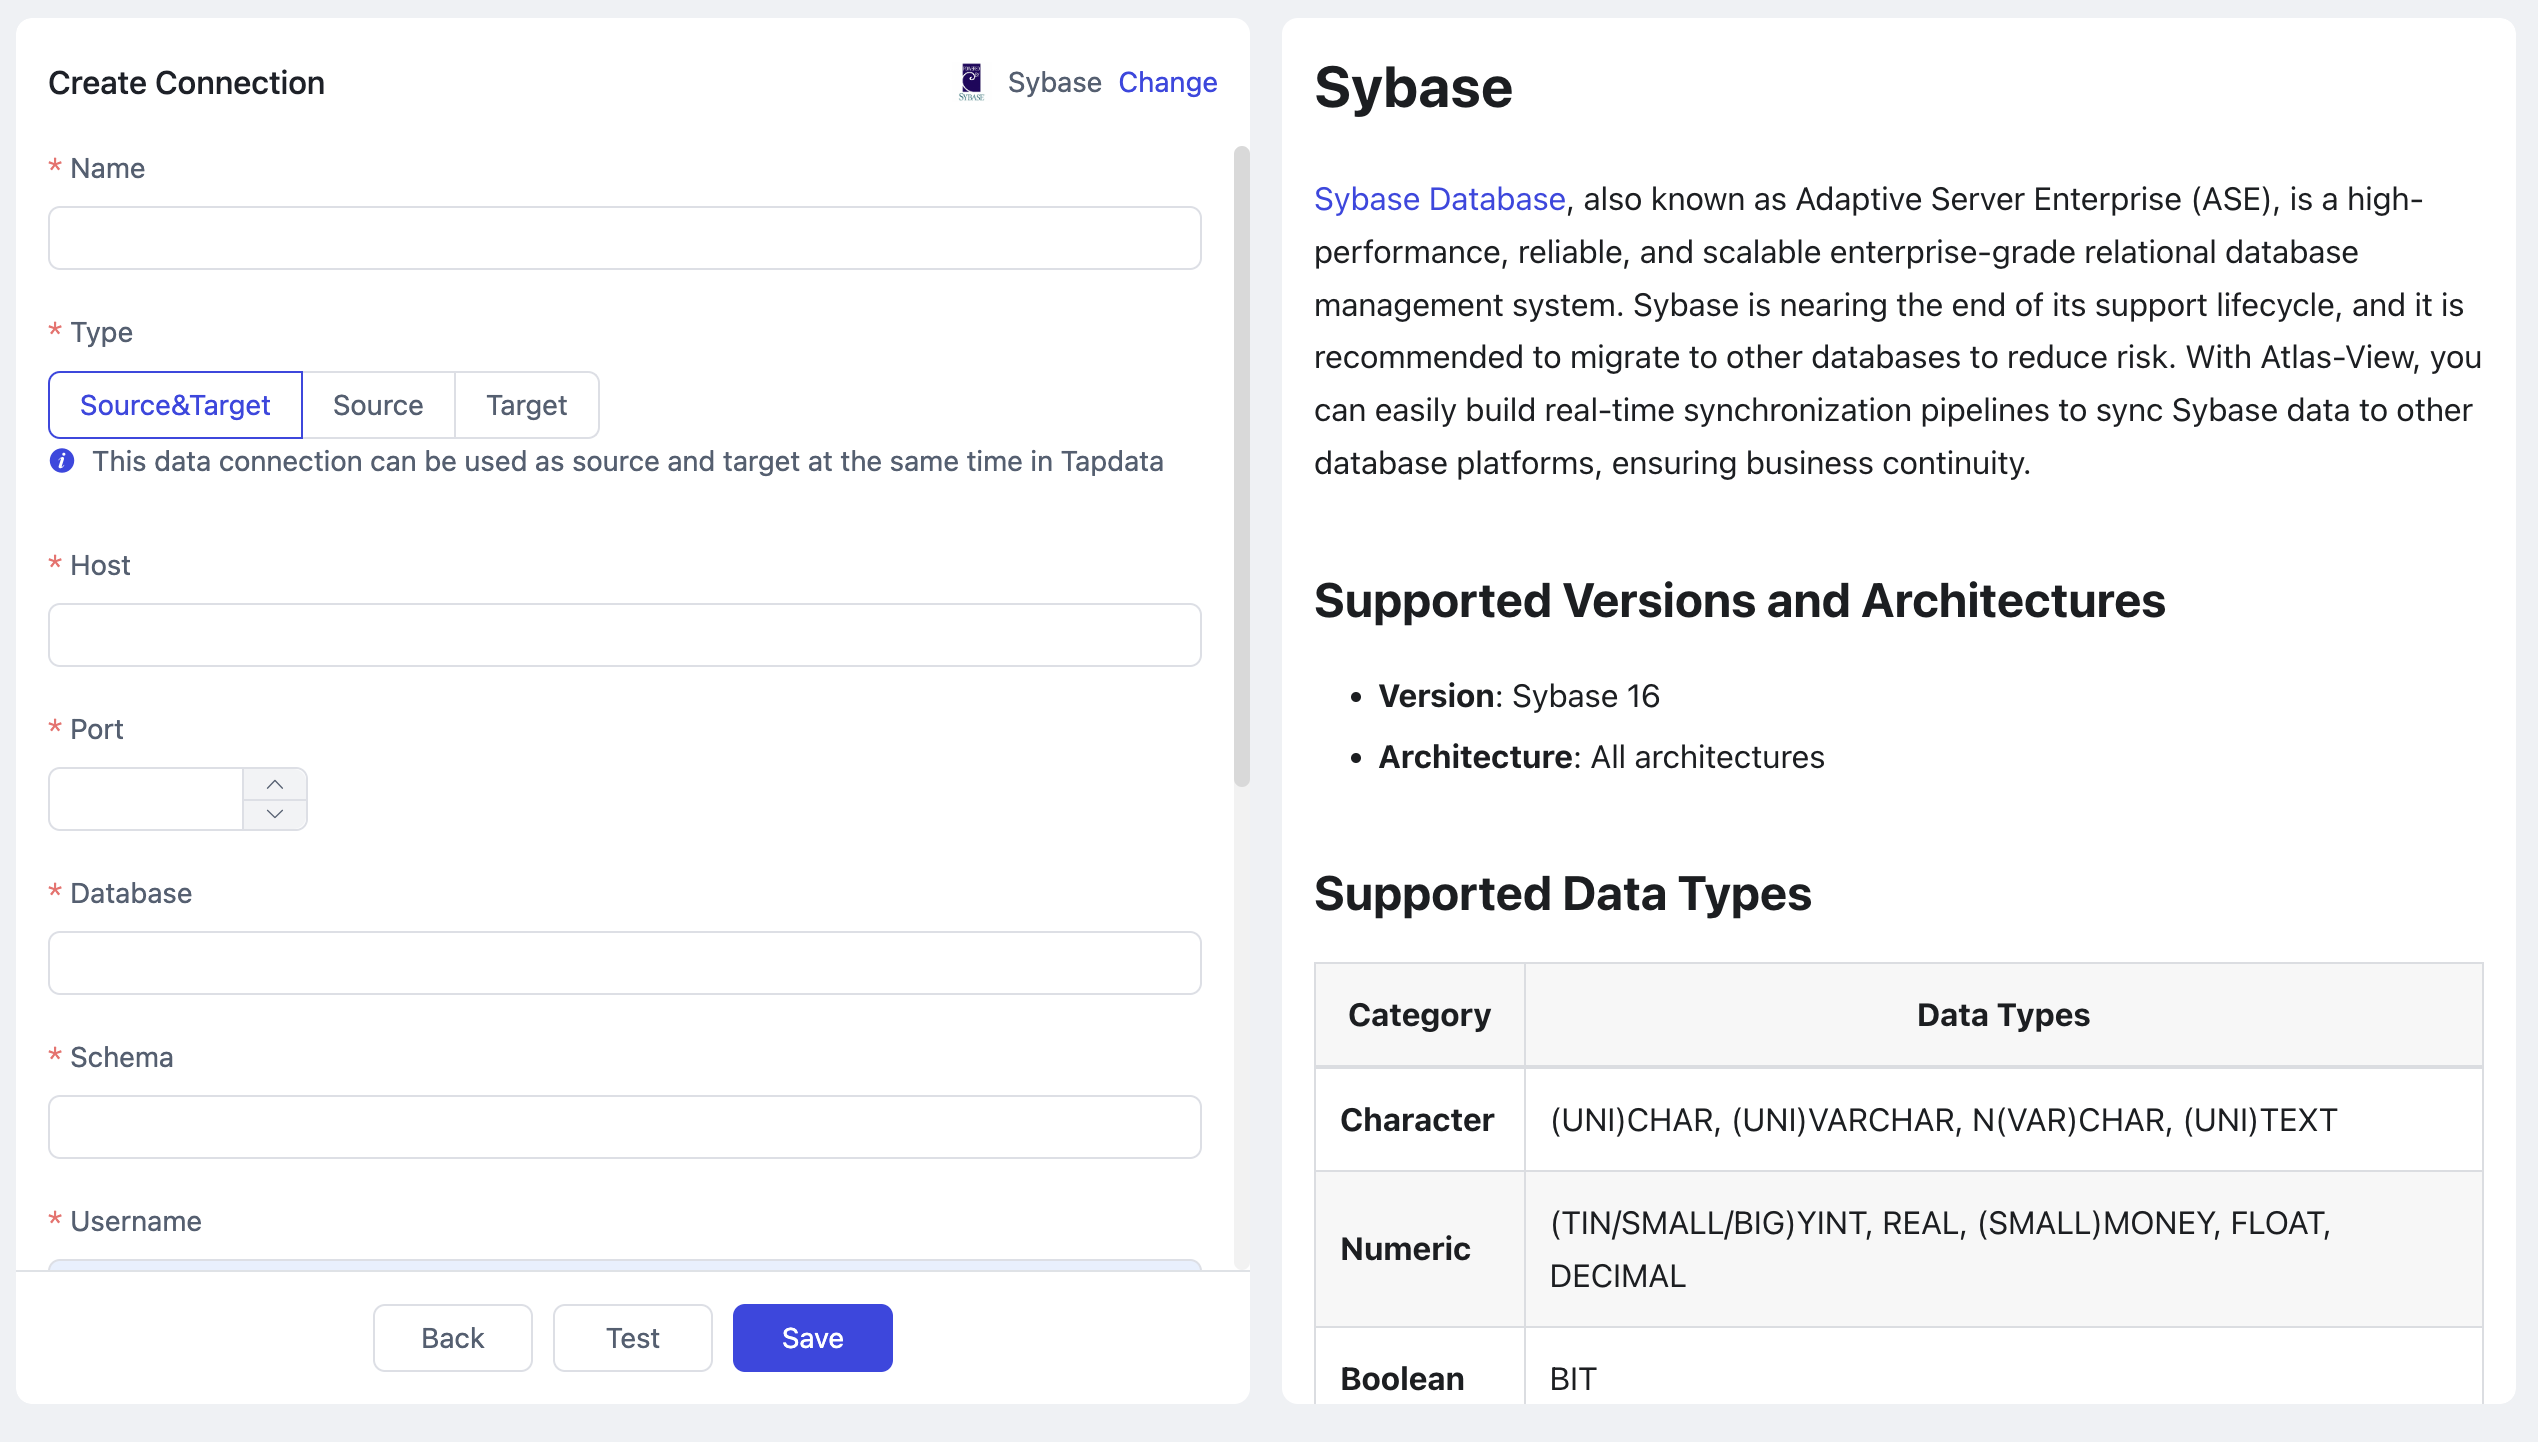Decrease the Port value with the down arrow
This screenshot has height=1442, width=2538.
pyautogui.click(x=275, y=814)
